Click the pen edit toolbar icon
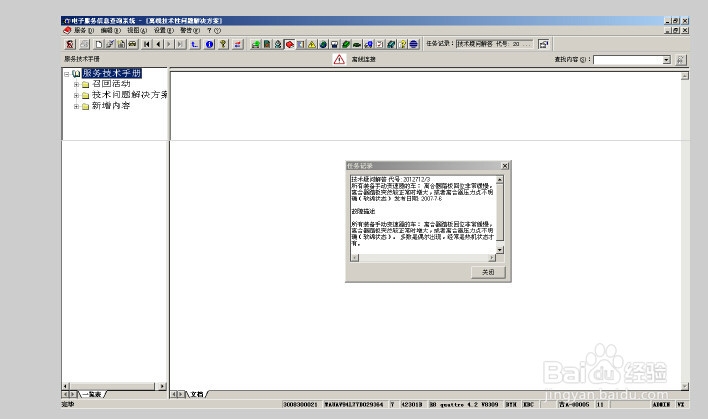 pyautogui.click(x=110, y=44)
